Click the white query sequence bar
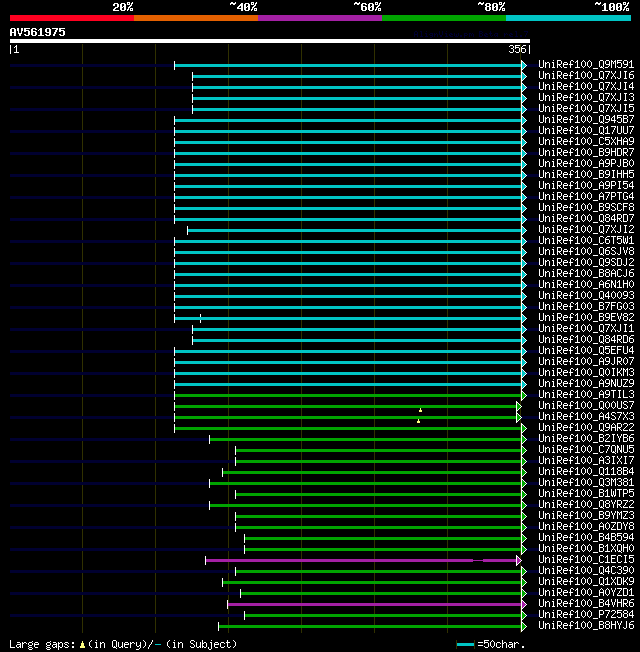The image size is (640, 652). coord(270,41)
